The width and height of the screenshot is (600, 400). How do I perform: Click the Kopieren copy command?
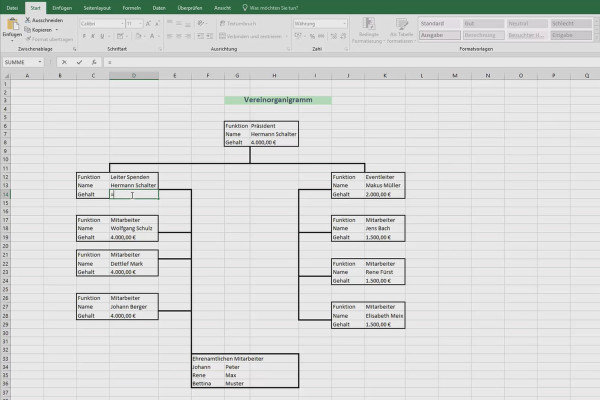[38, 29]
